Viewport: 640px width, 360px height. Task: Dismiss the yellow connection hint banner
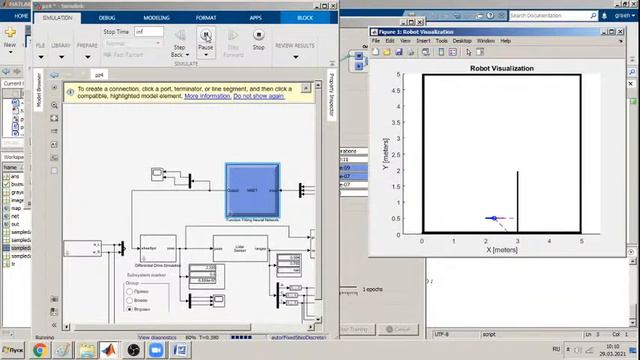306,88
